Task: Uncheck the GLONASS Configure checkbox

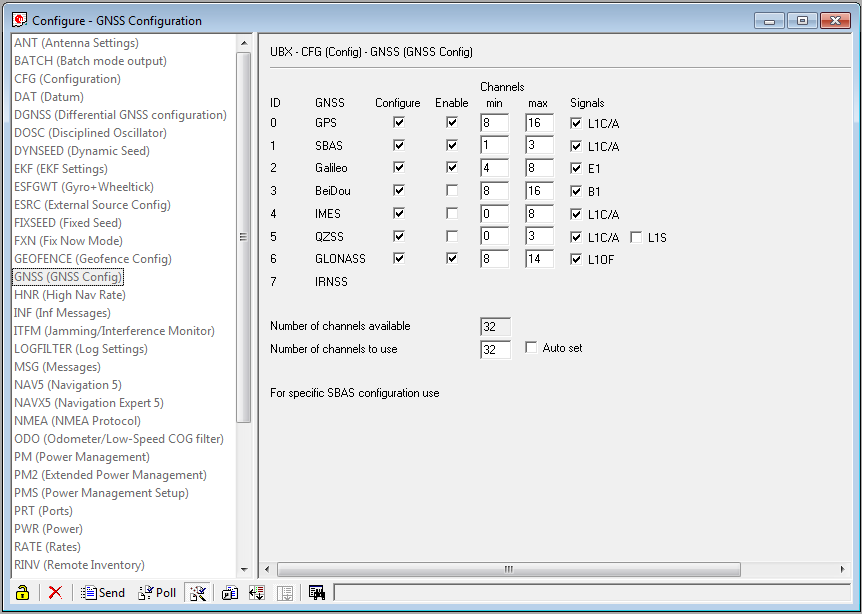Action: pos(399,259)
